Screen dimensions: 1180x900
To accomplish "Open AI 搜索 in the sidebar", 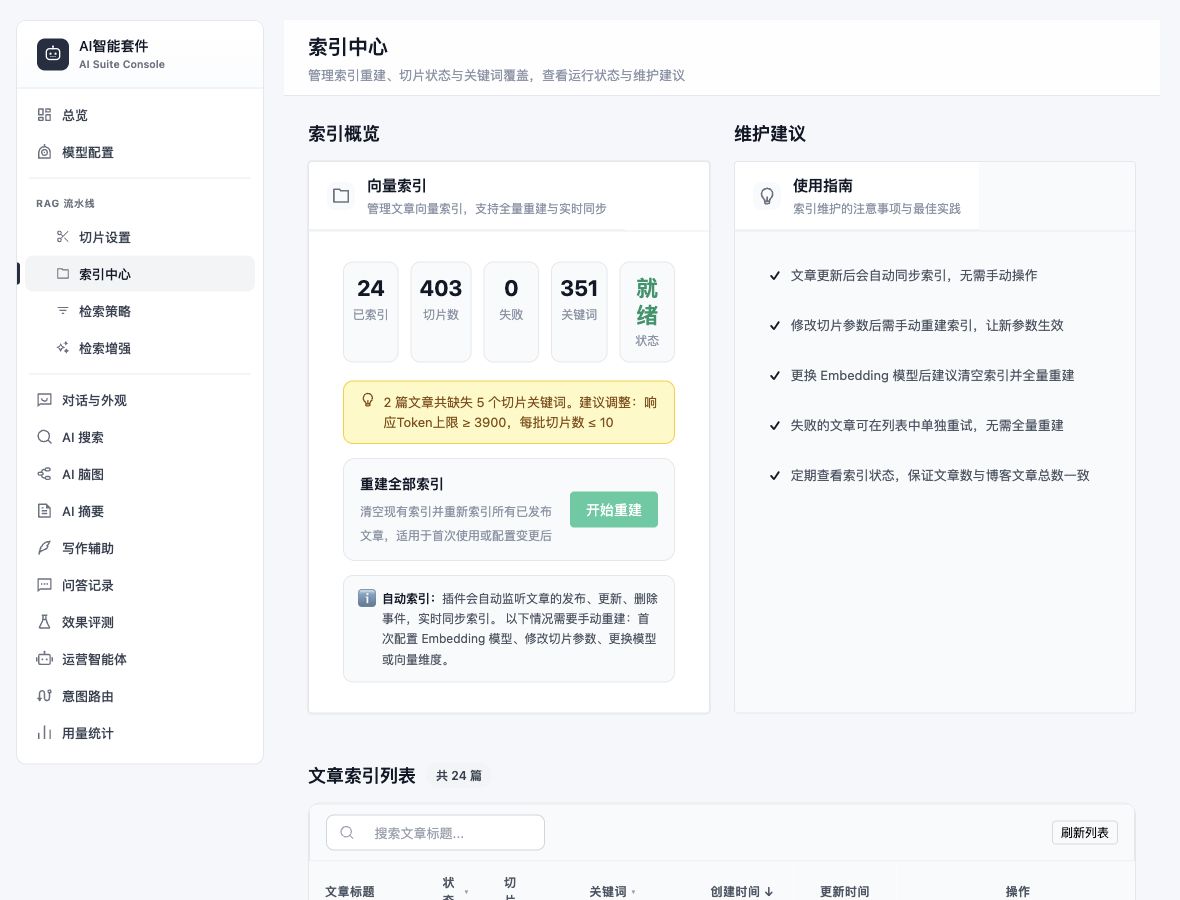I will [x=140, y=437].
